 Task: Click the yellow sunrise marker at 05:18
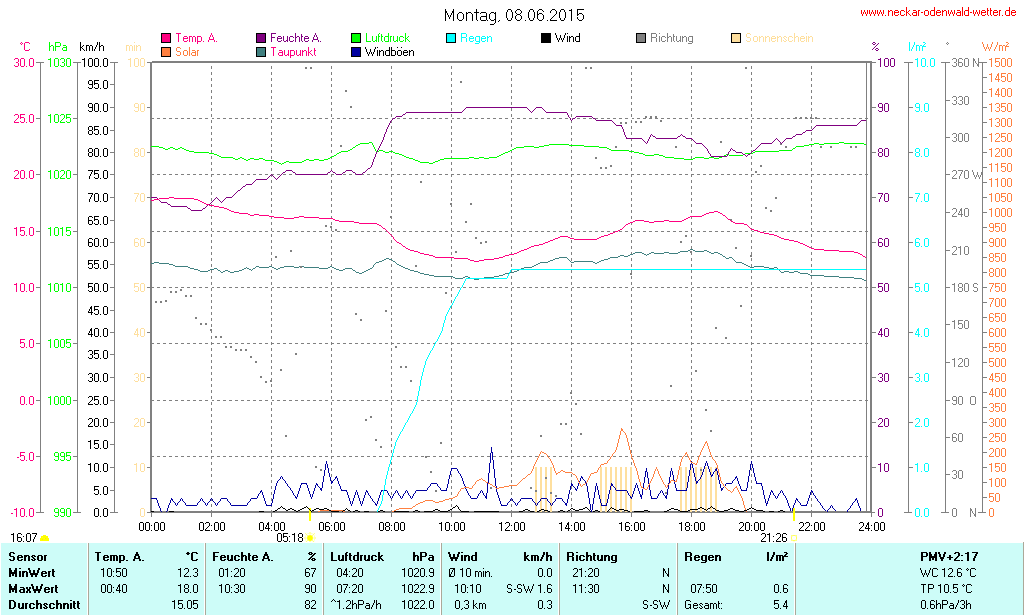(x=310, y=538)
